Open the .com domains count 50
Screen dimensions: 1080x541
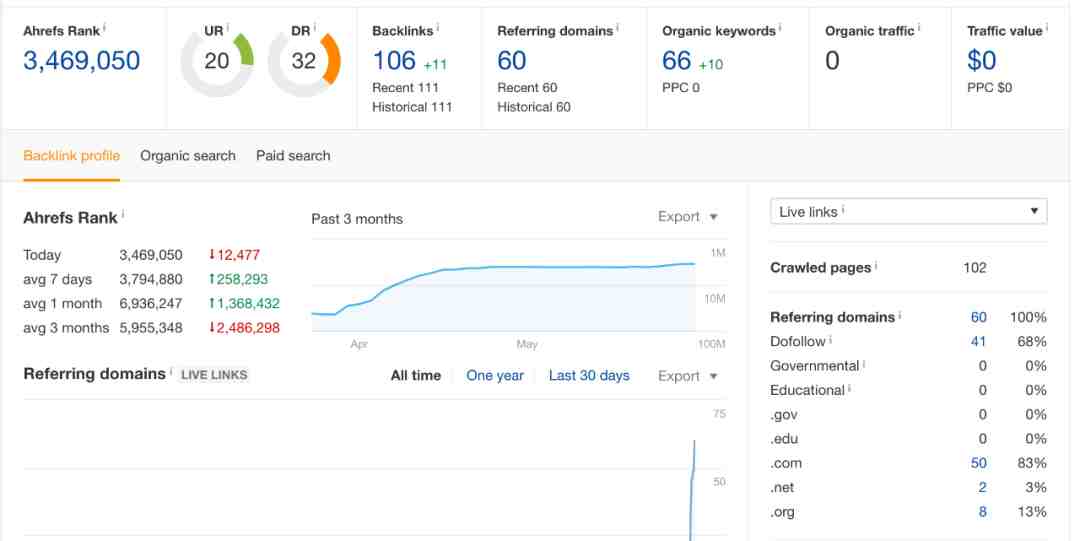[x=979, y=463]
